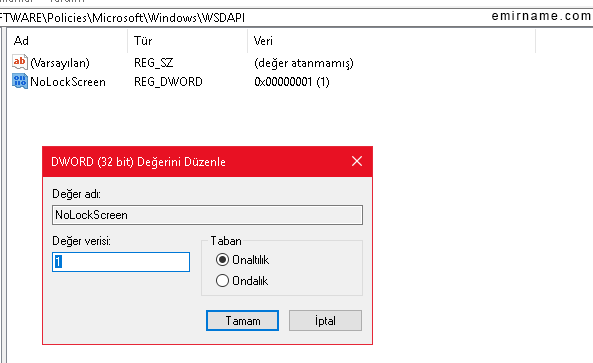Click the Değer verisi input field
Image resolution: width=593 pixels, height=363 pixels.
point(121,262)
